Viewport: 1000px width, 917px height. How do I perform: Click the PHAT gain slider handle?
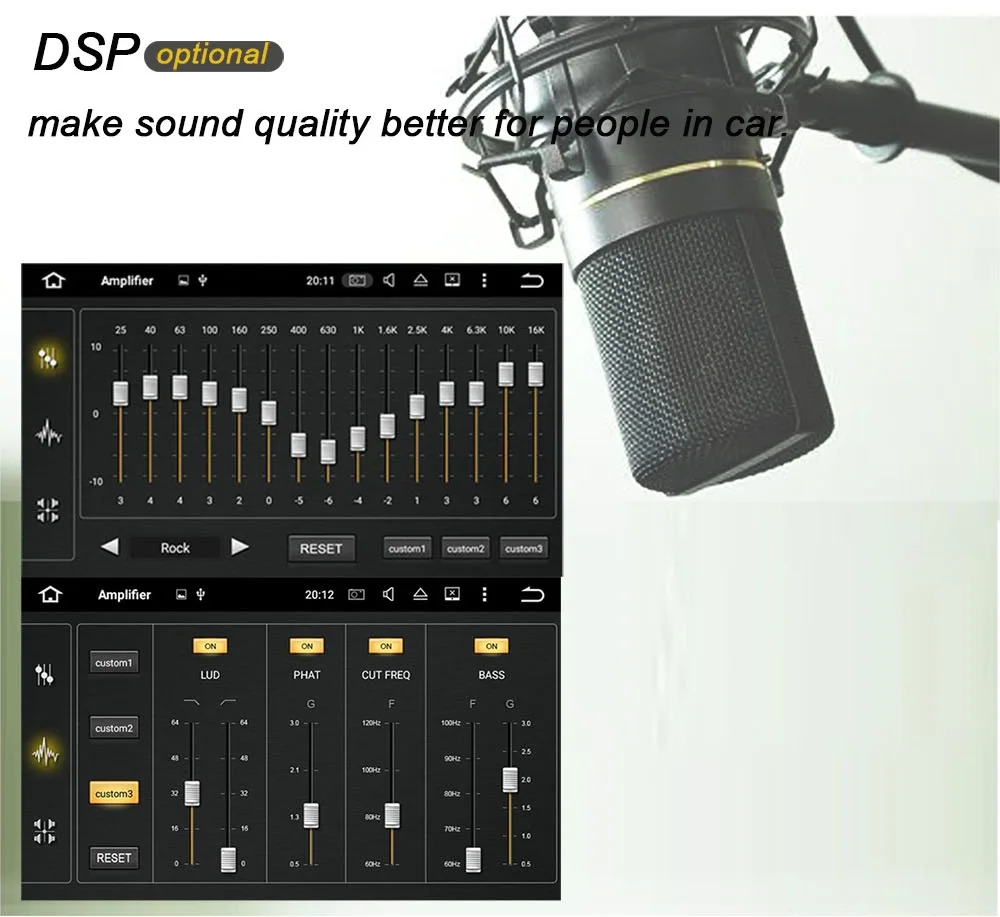tap(311, 816)
